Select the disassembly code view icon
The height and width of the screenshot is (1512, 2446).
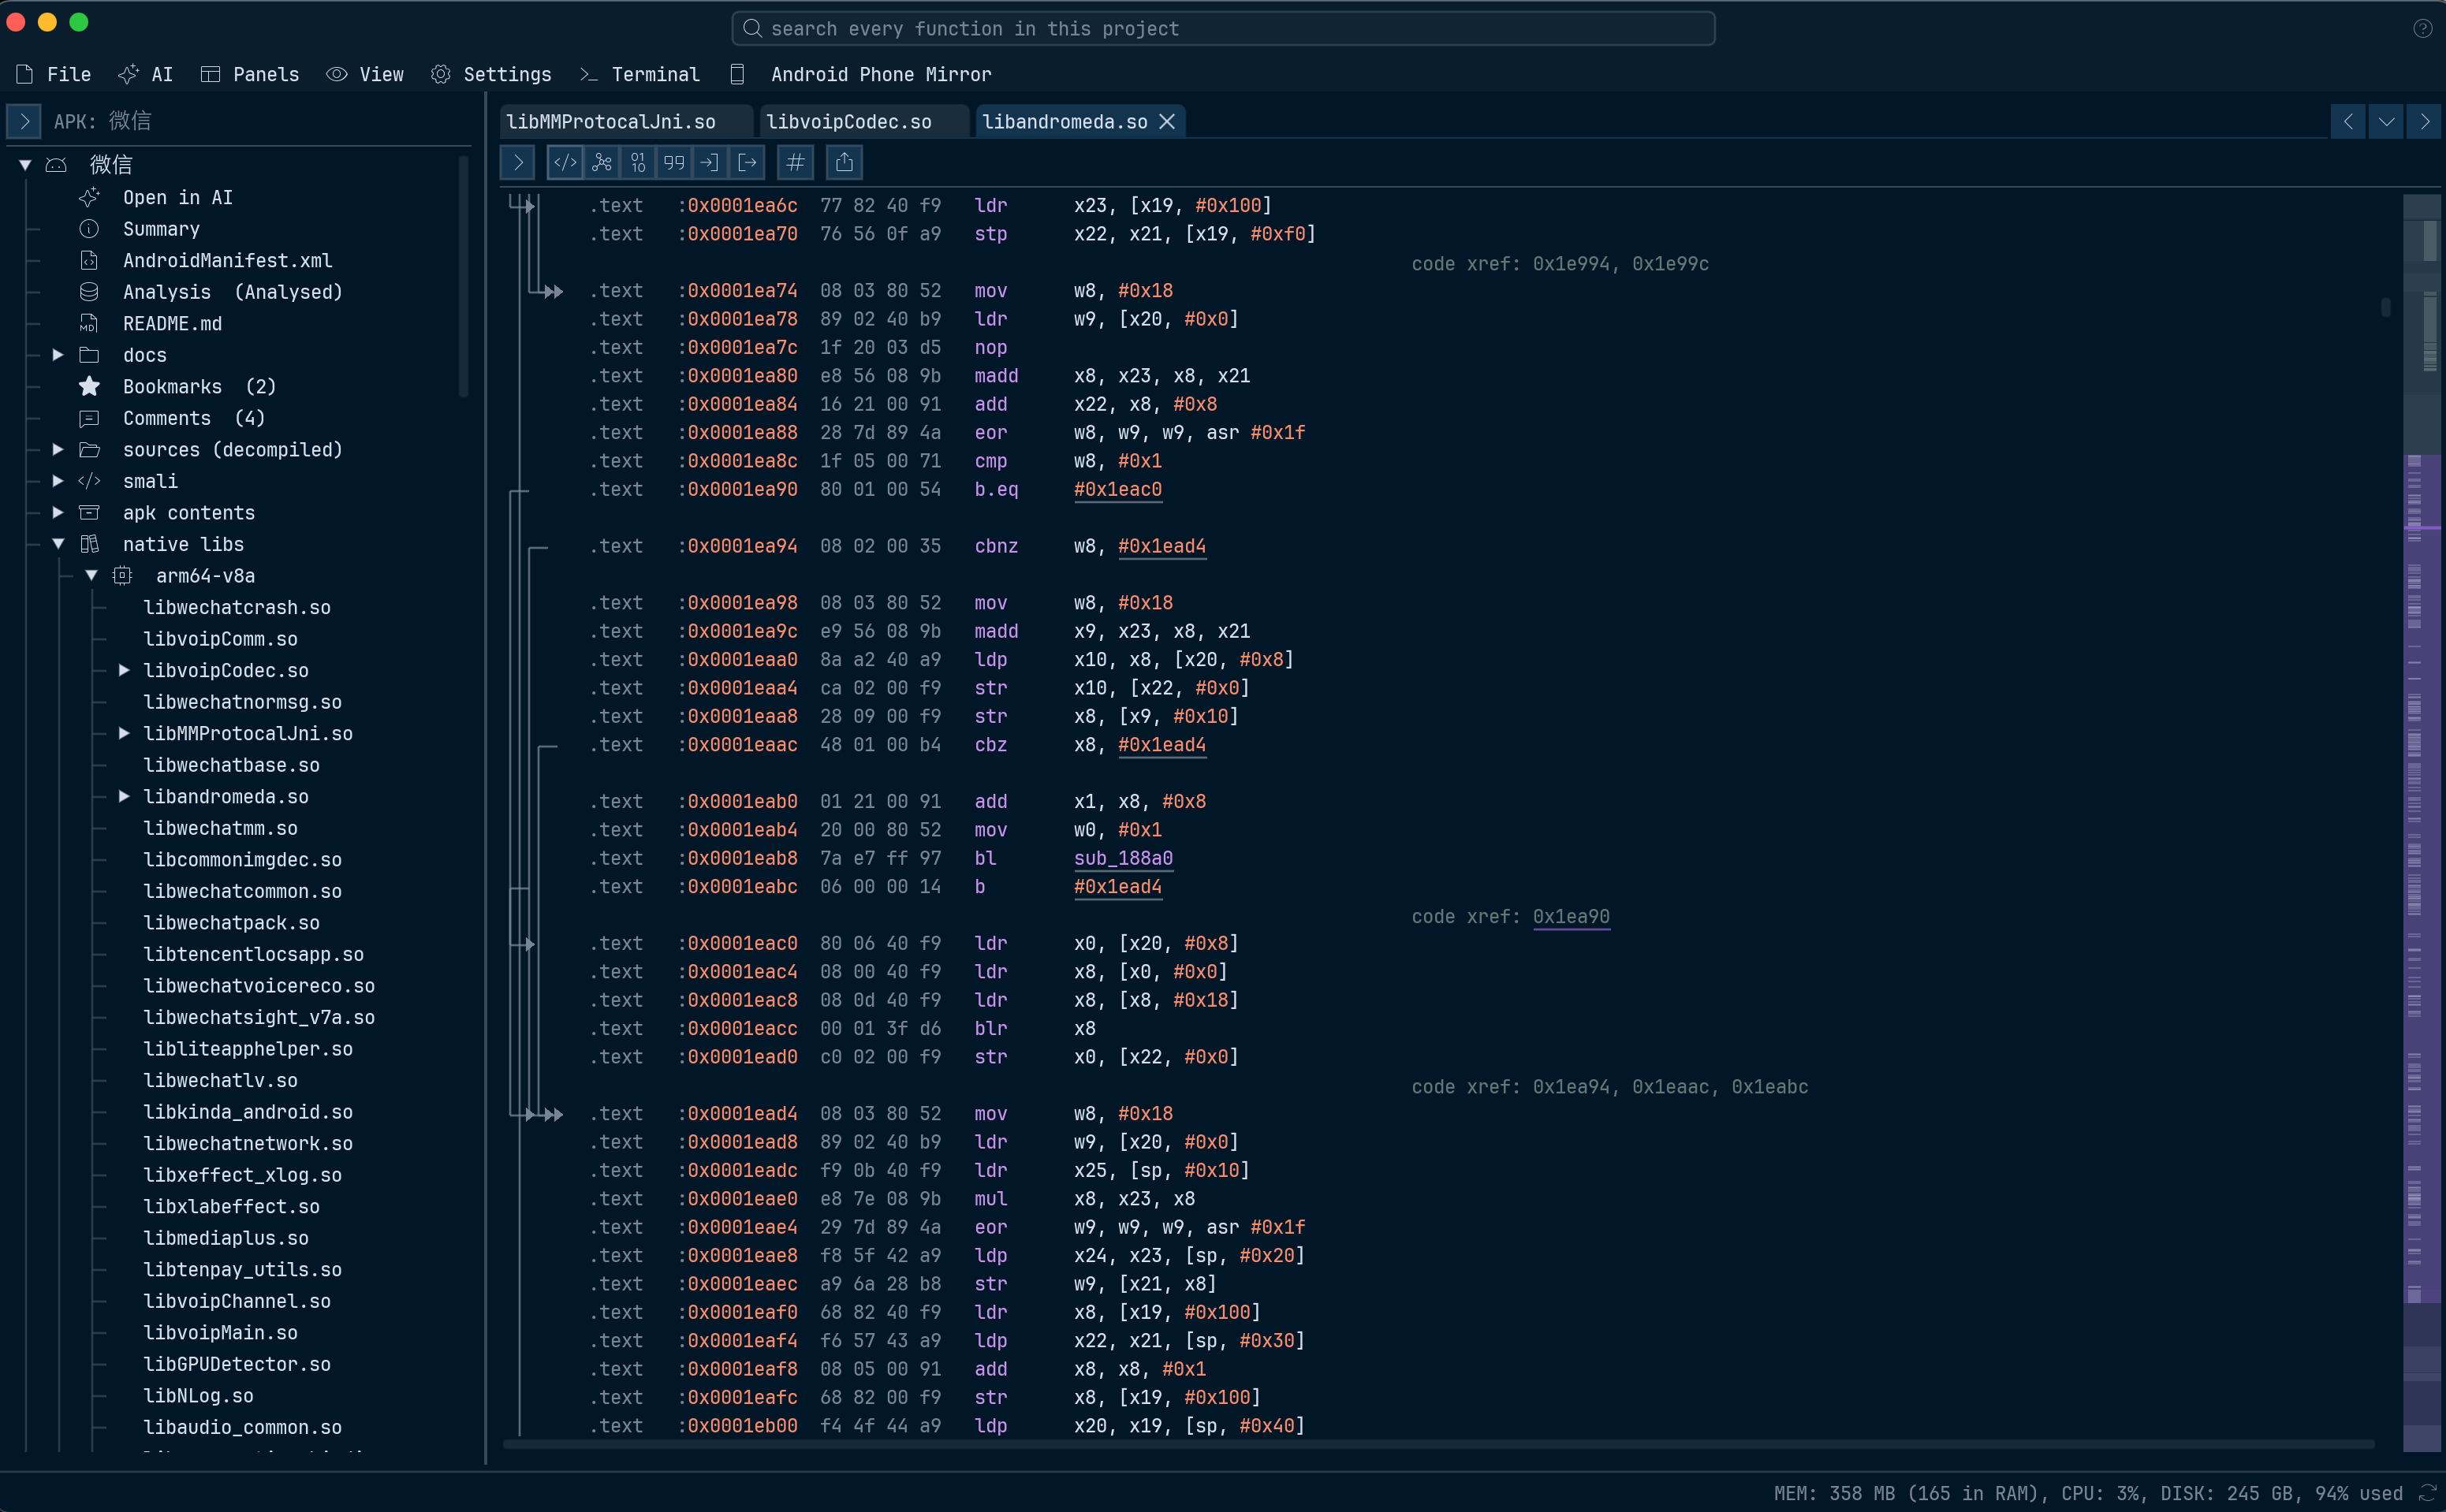[x=566, y=162]
